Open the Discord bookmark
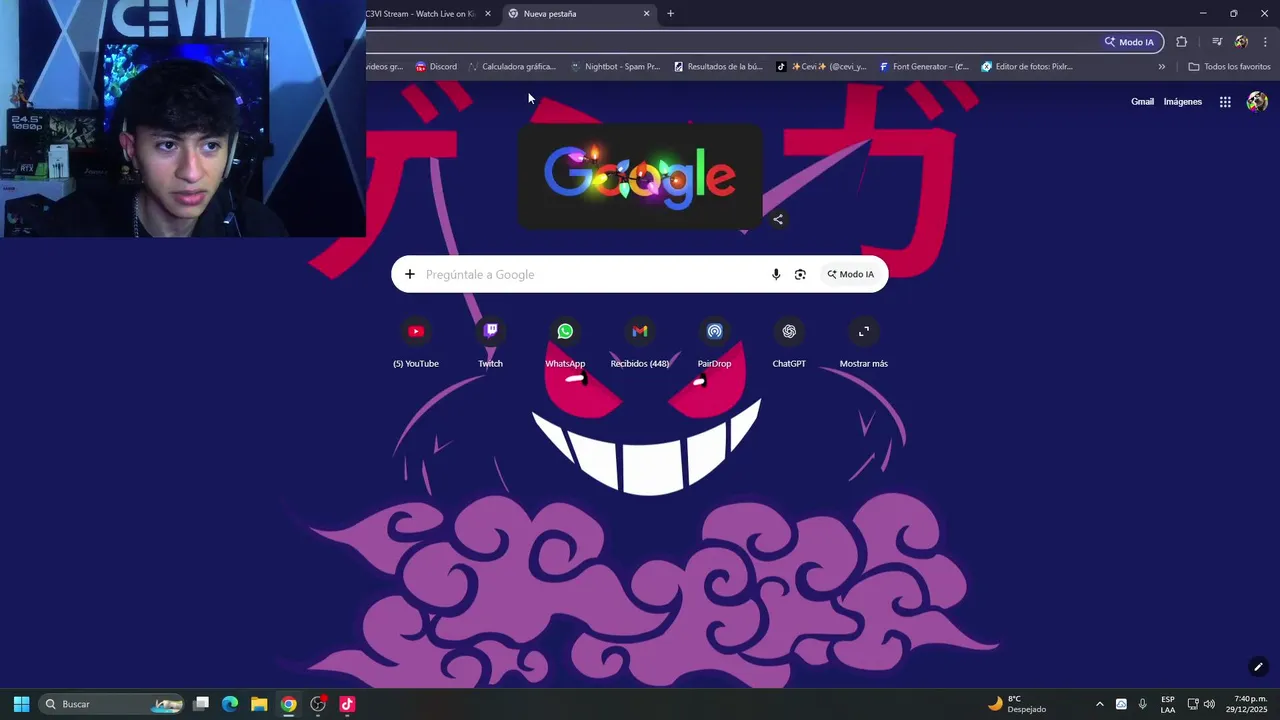Image resolution: width=1280 pixels, height=720 pixels. click(436, 67)
